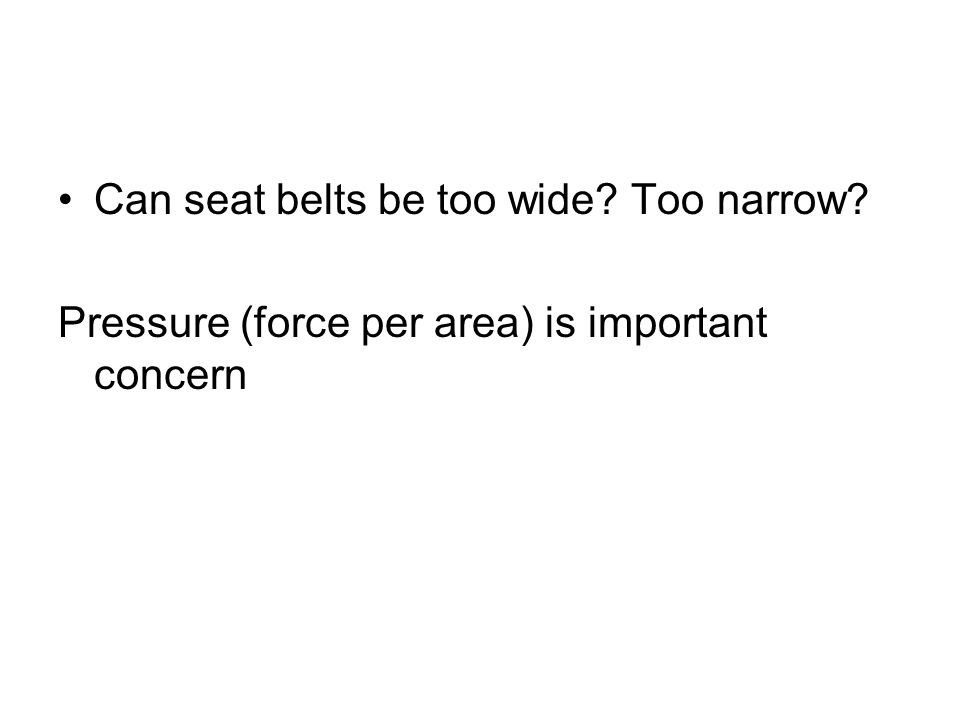This screenshot has height=720, width=960.
Task: Click the word '(force' in parentheses
Action: (295, 323)
